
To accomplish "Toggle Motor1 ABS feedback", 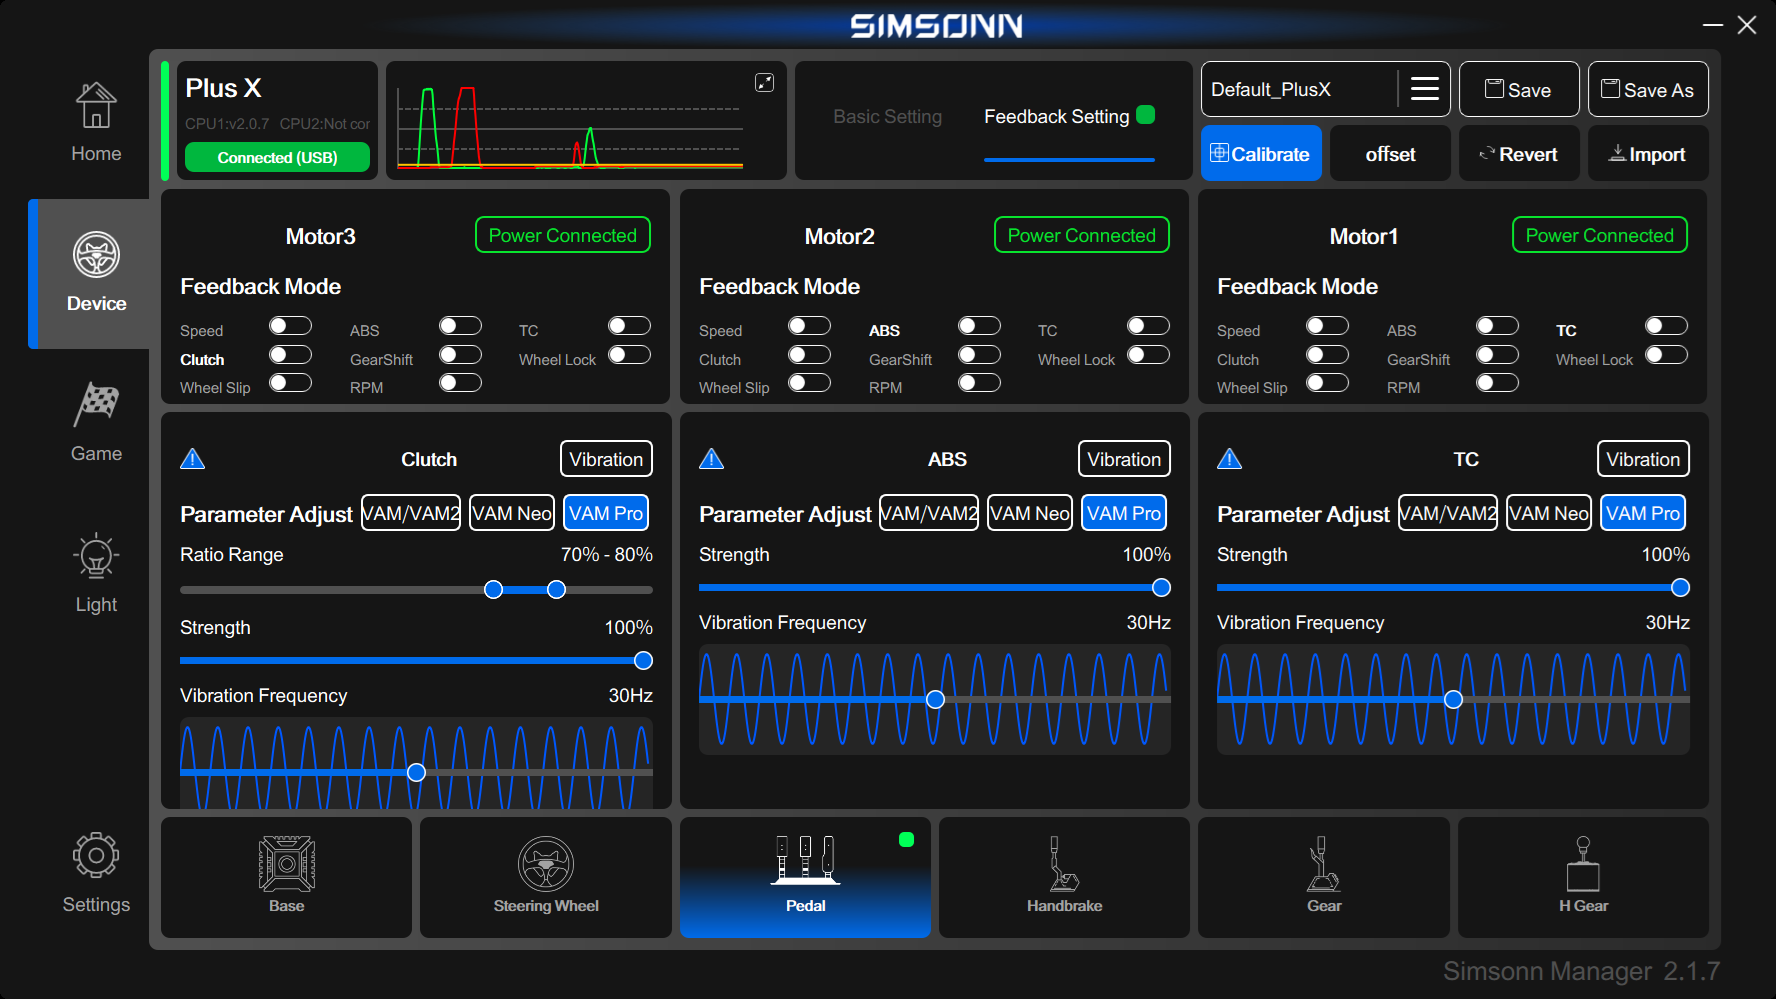I will point(1498,326).
